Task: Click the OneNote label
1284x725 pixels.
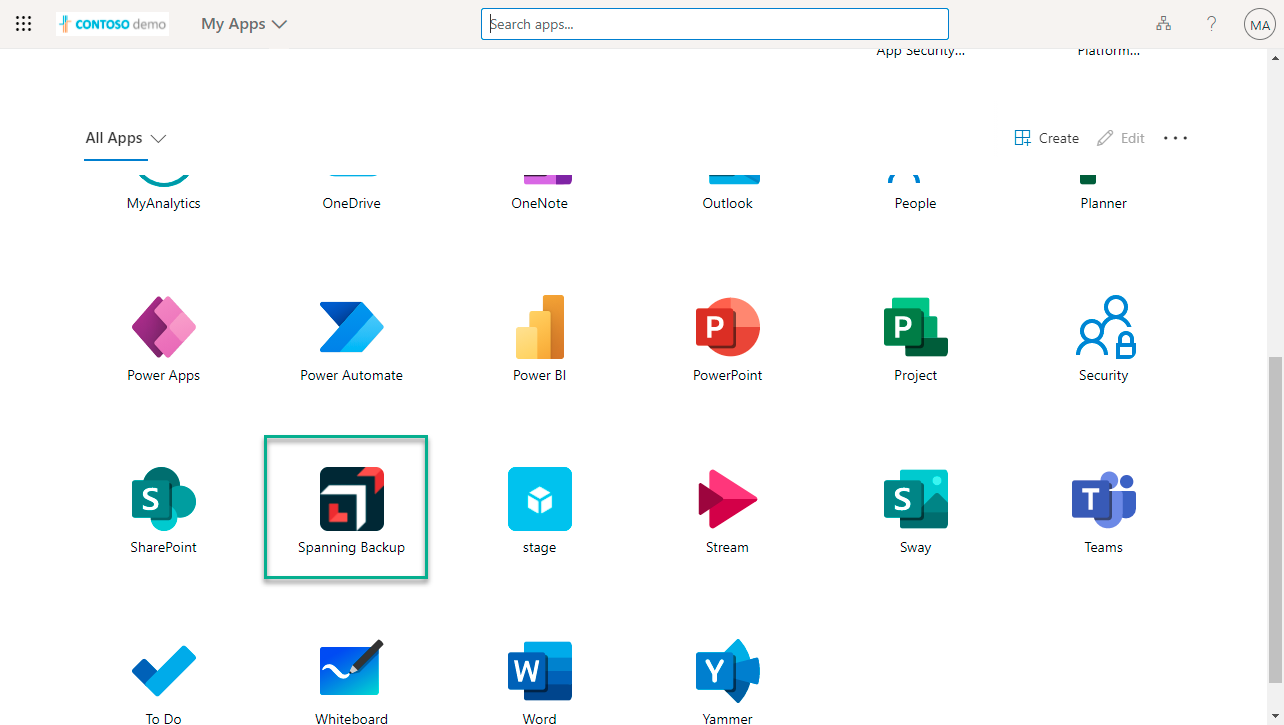Action: [x=540, y=203]
